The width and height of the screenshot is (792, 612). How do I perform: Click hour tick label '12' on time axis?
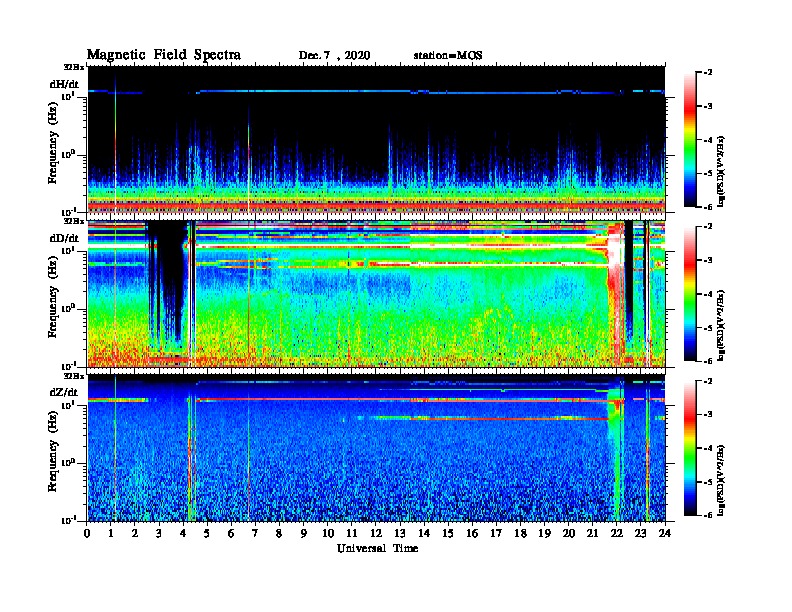[x=376, y=534]
